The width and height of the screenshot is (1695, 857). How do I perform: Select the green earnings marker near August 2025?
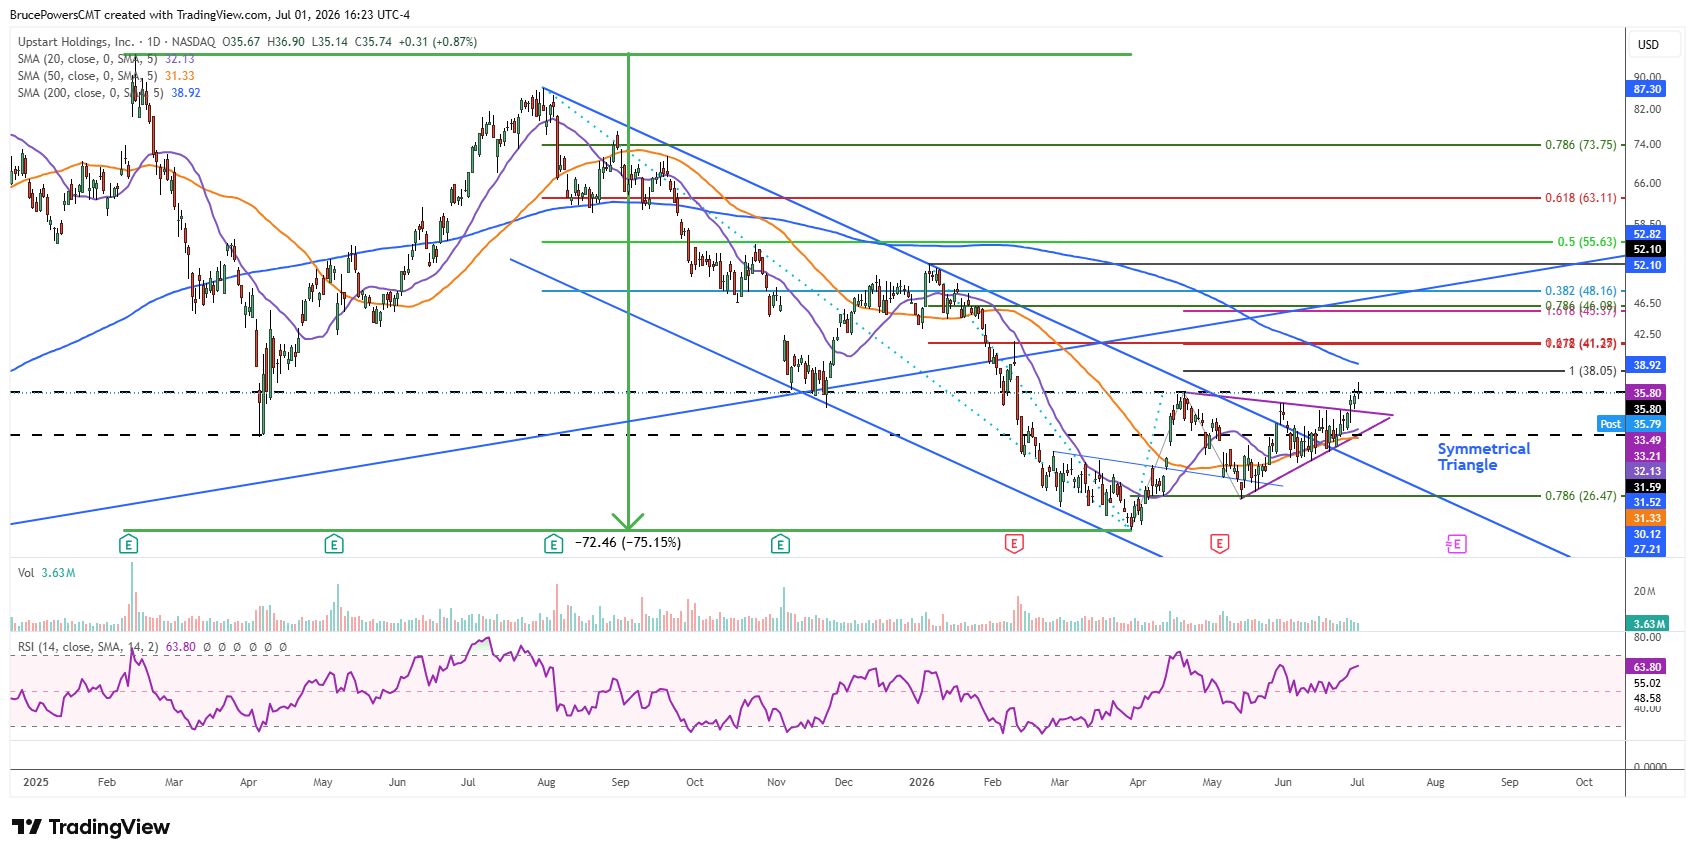pyautogui.click(x=553, y=544)
